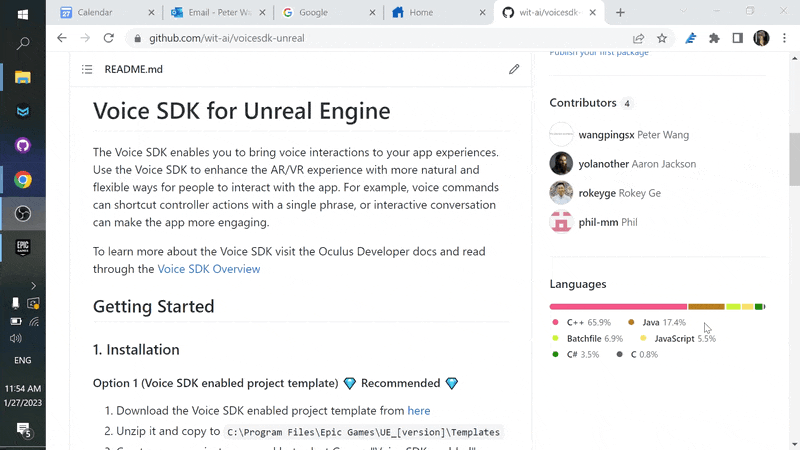Click yolanother's avatar thumbnail
The width and height of the screenshot is (800, 450).
[561, 164]
